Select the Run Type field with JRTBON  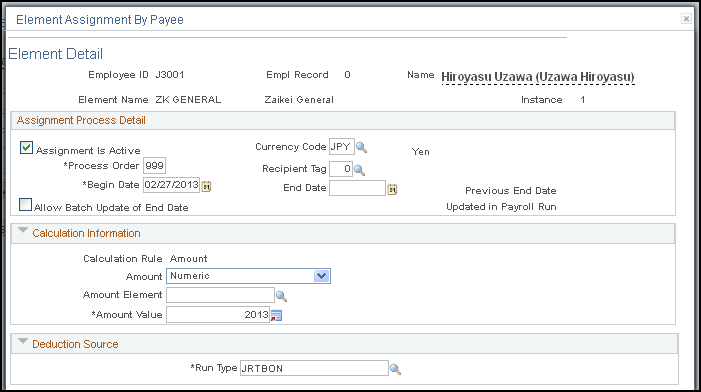[314, 368]
